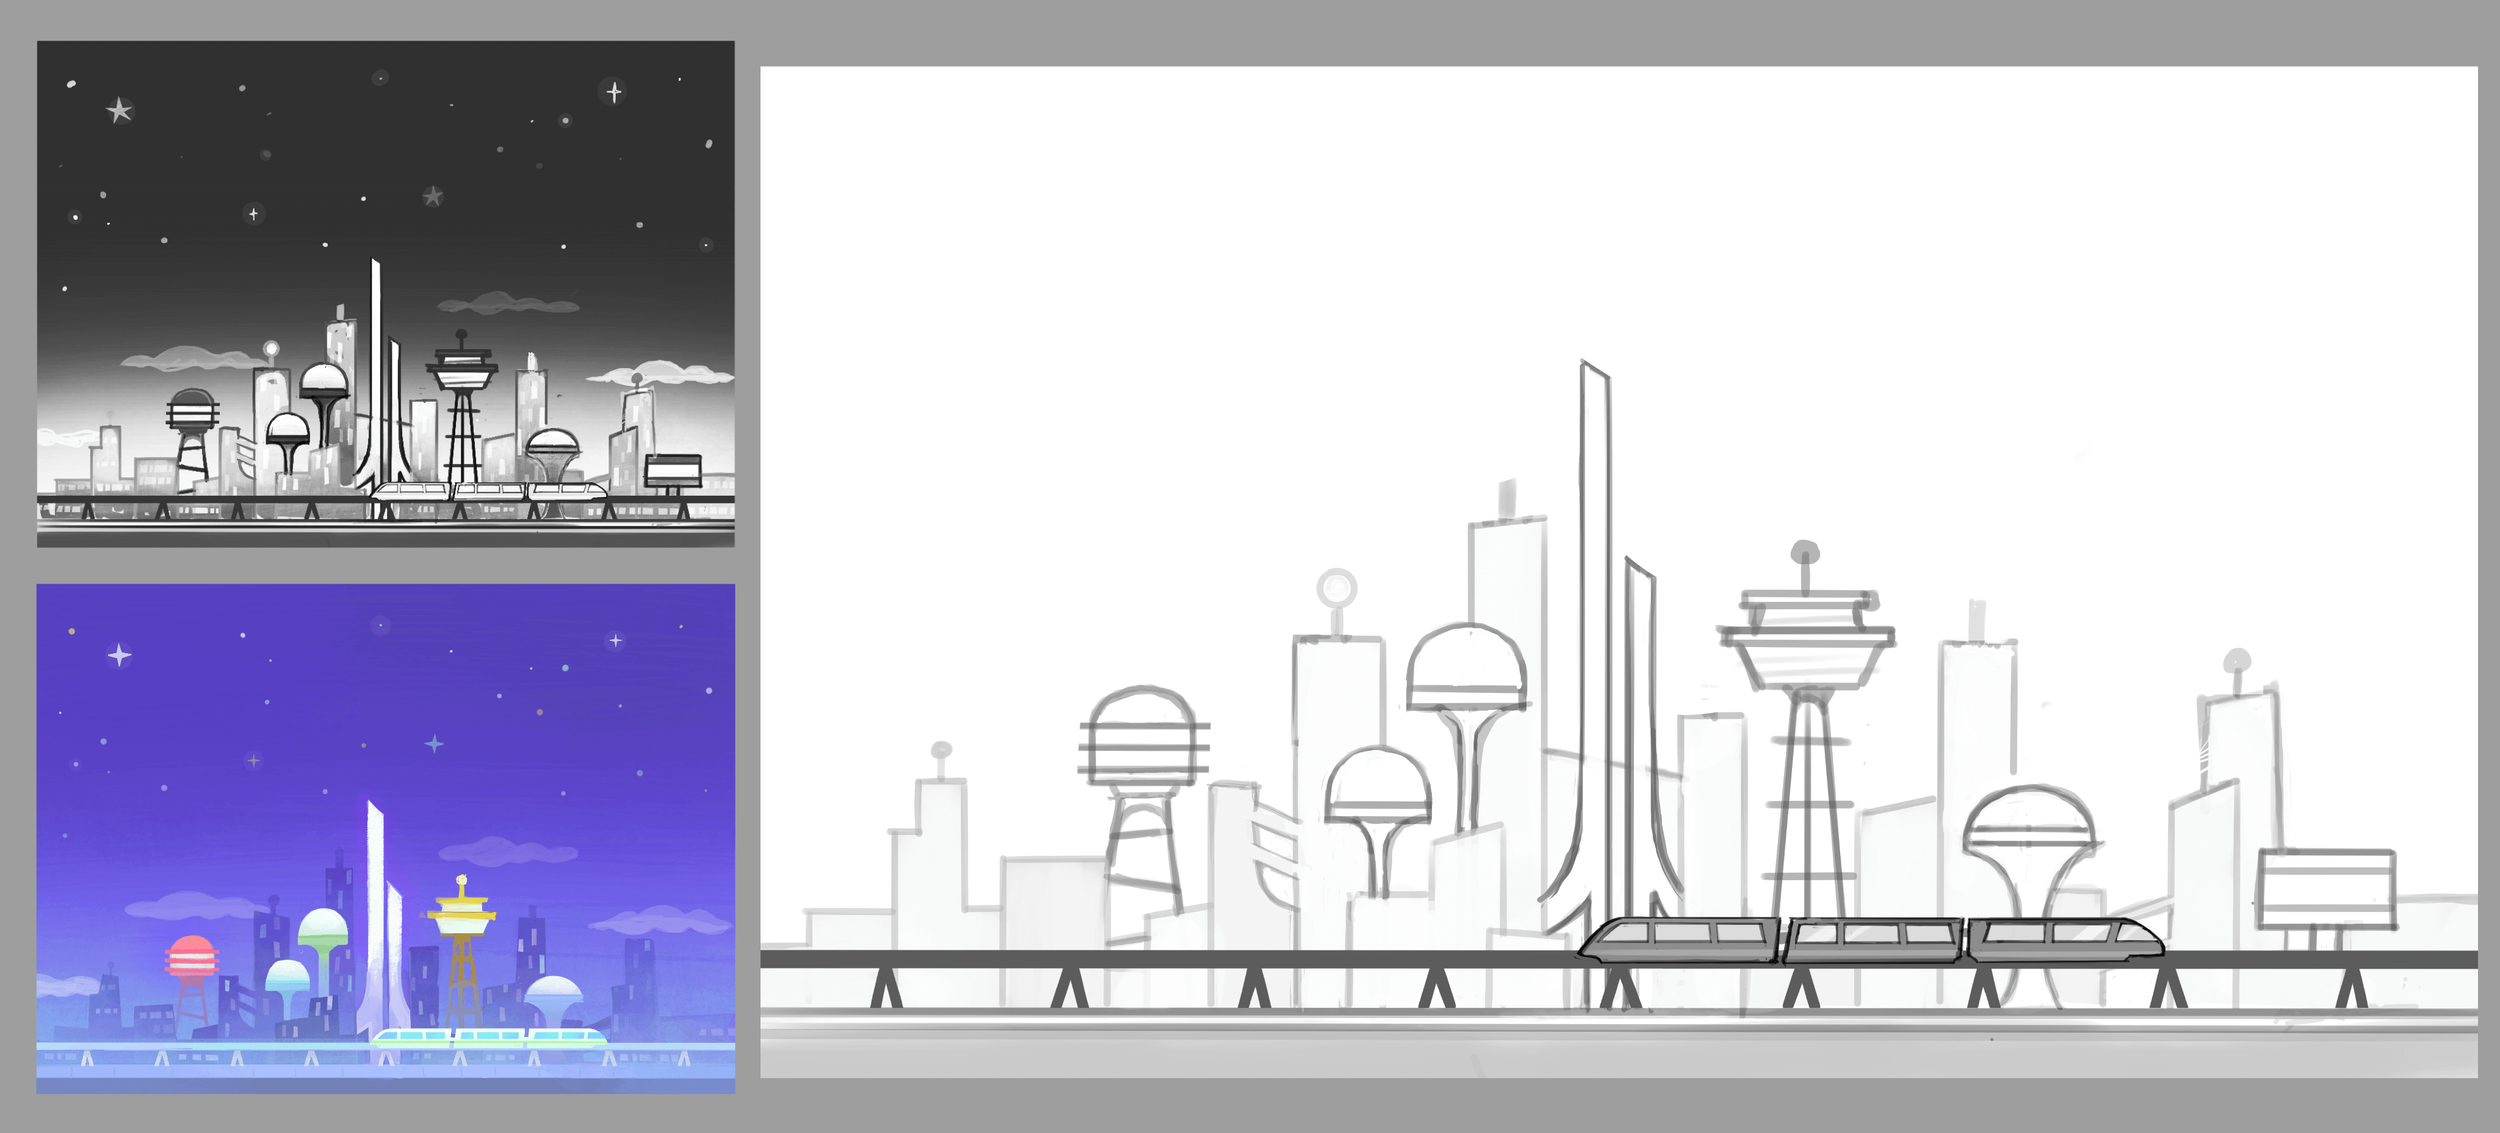Click the large white star in purple sky
Screen dimensions: 2500x1133
tap(119, 655)
